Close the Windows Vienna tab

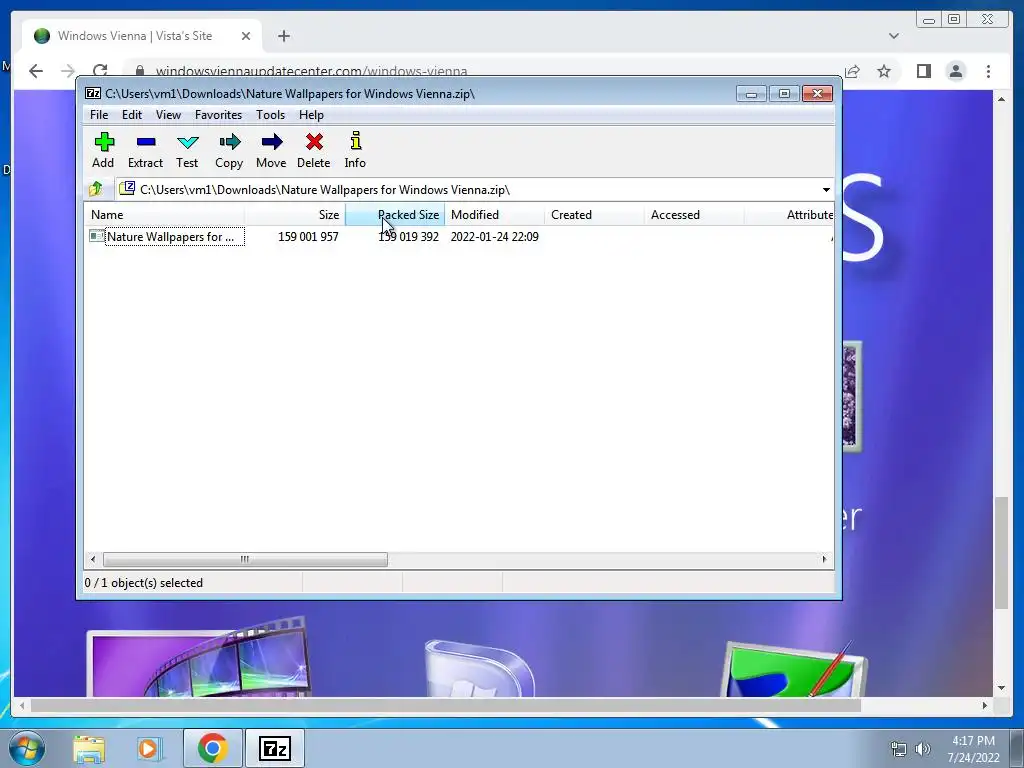pyautogui.click(x=246, y=36)
